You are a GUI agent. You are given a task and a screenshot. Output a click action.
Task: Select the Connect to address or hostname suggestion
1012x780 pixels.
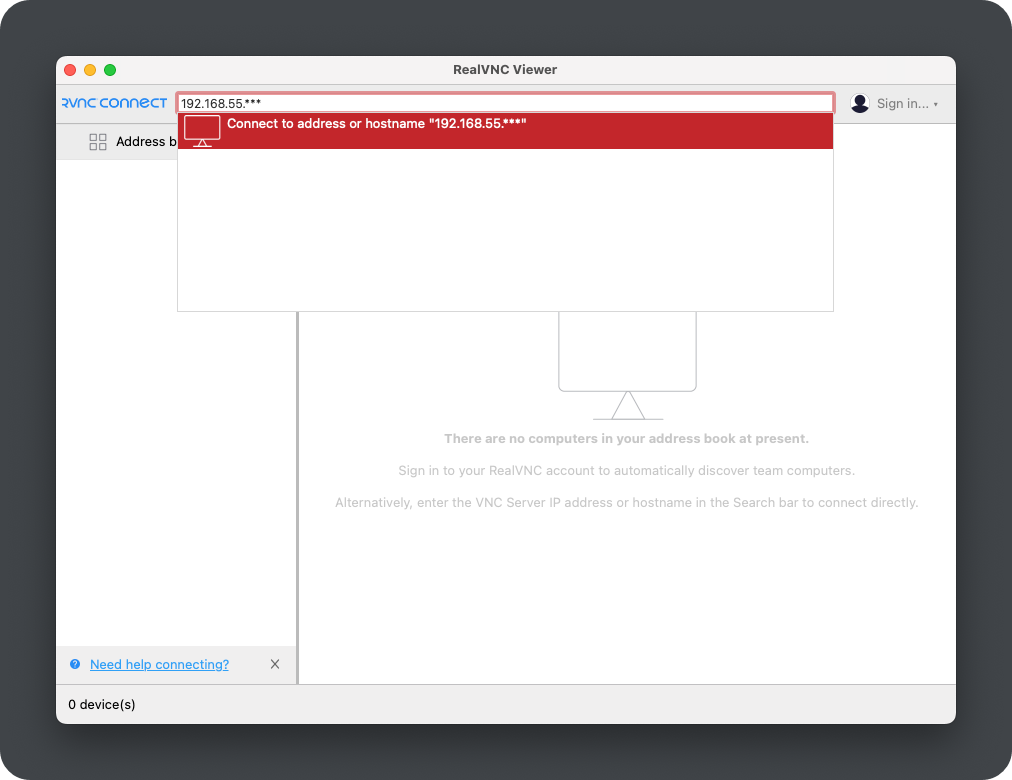point(505,131)
